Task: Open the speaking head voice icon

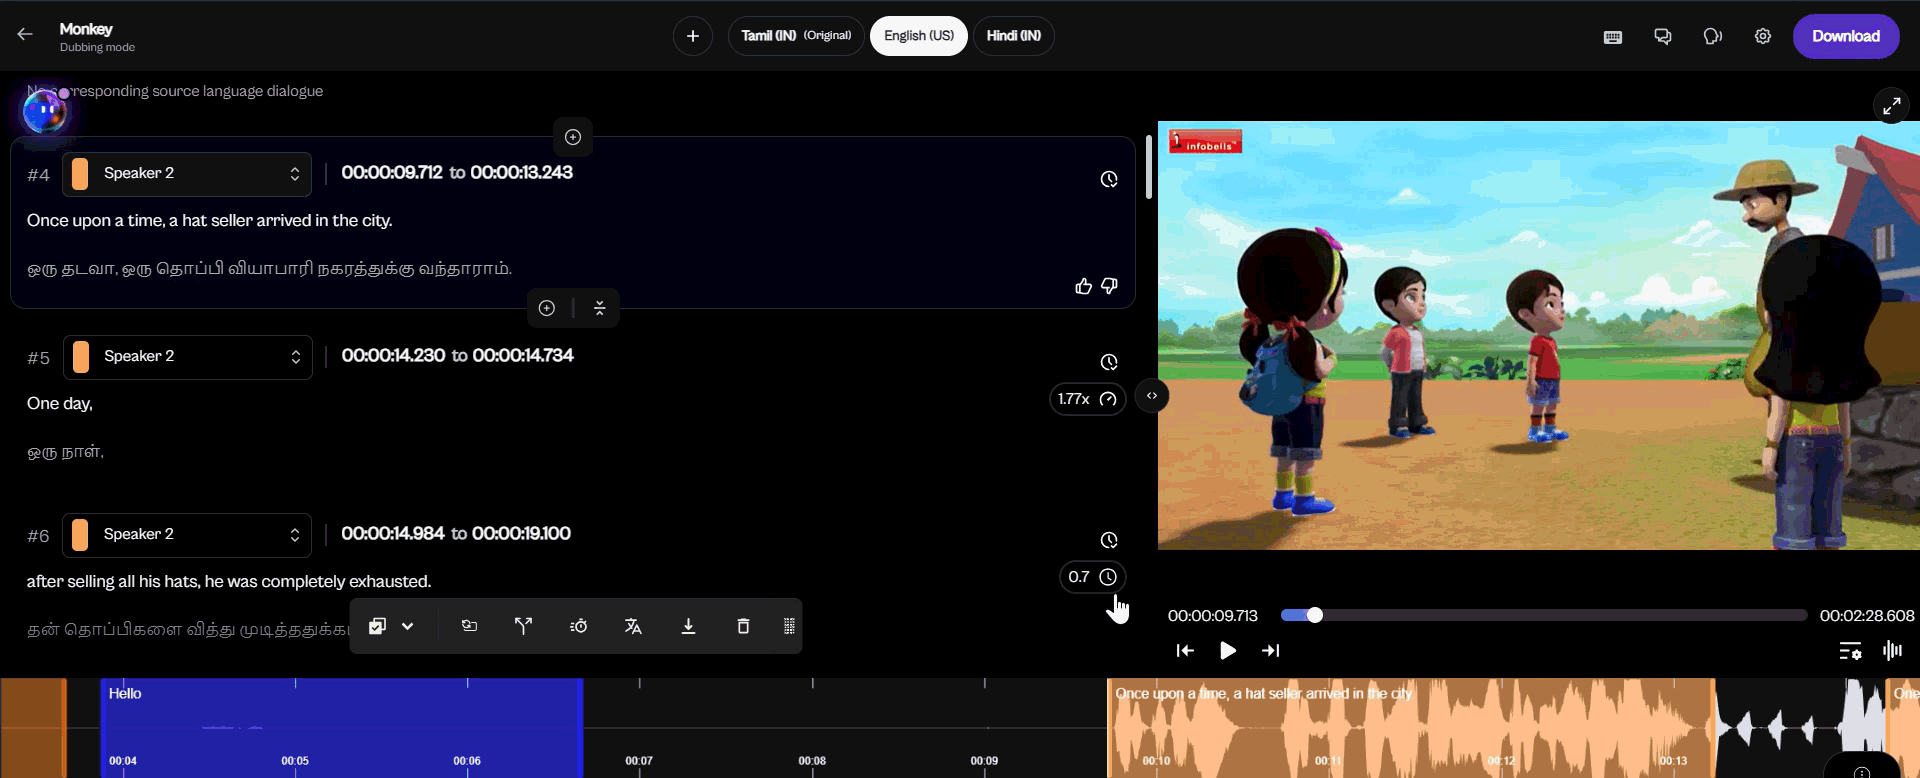Action: click(x=1713, y=37)
